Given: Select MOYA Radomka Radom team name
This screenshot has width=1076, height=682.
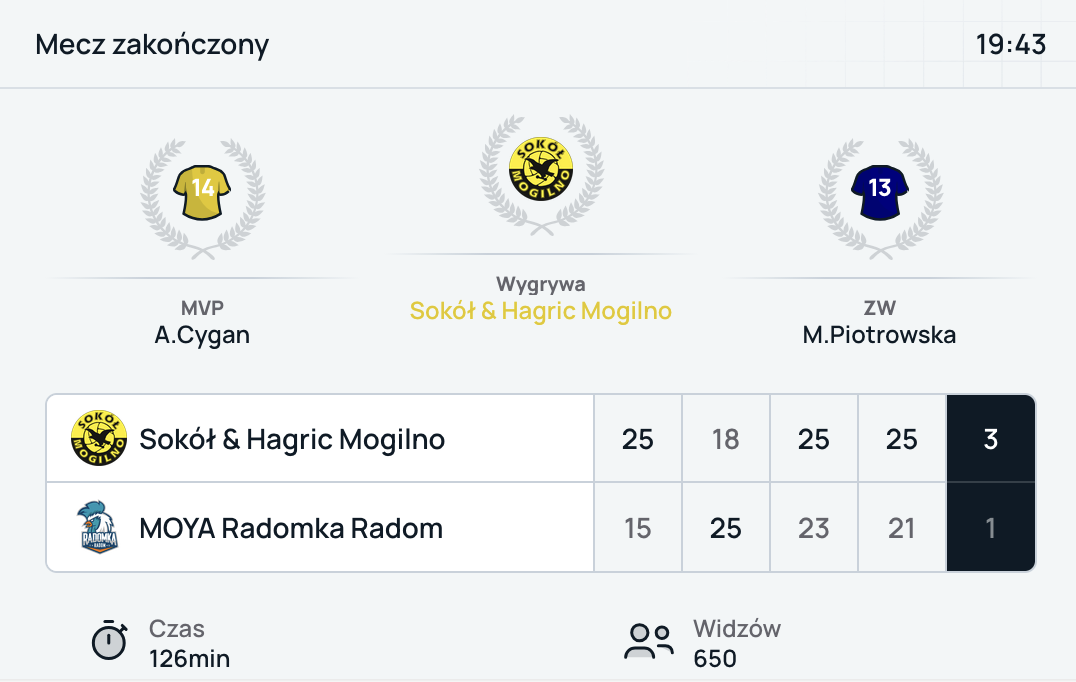Looking at the screenshot, I should [291, 527].
